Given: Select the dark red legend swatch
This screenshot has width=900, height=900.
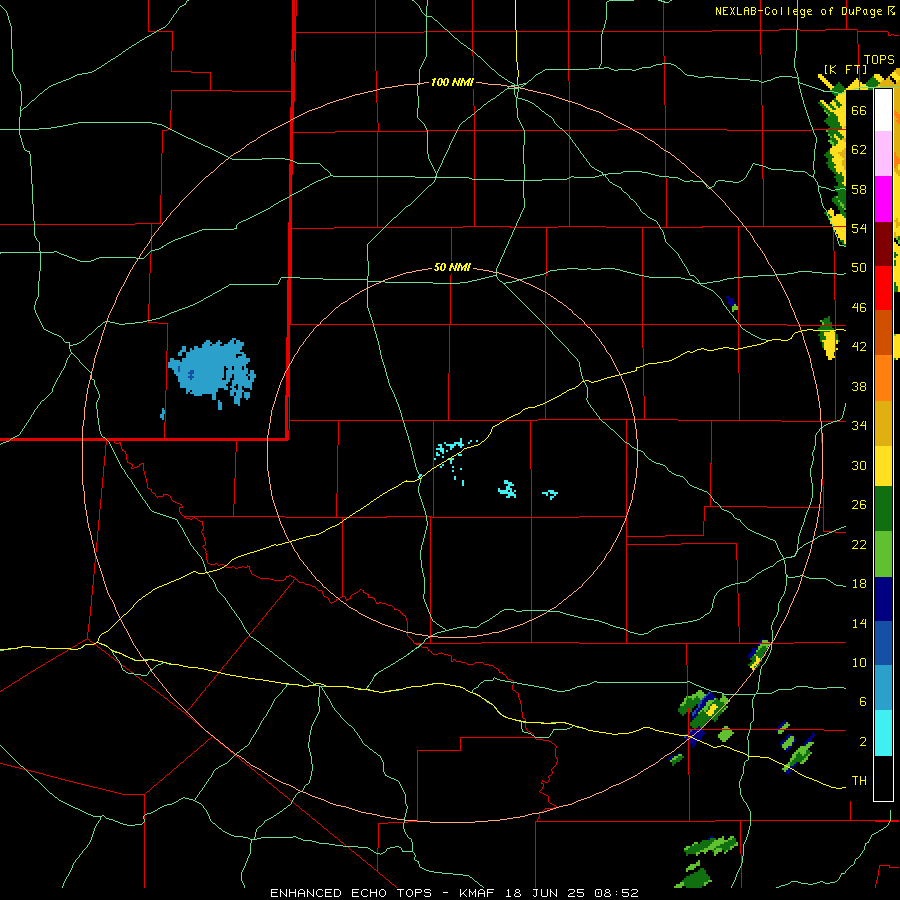Looking at the screenshot, I should pos(883,245).
